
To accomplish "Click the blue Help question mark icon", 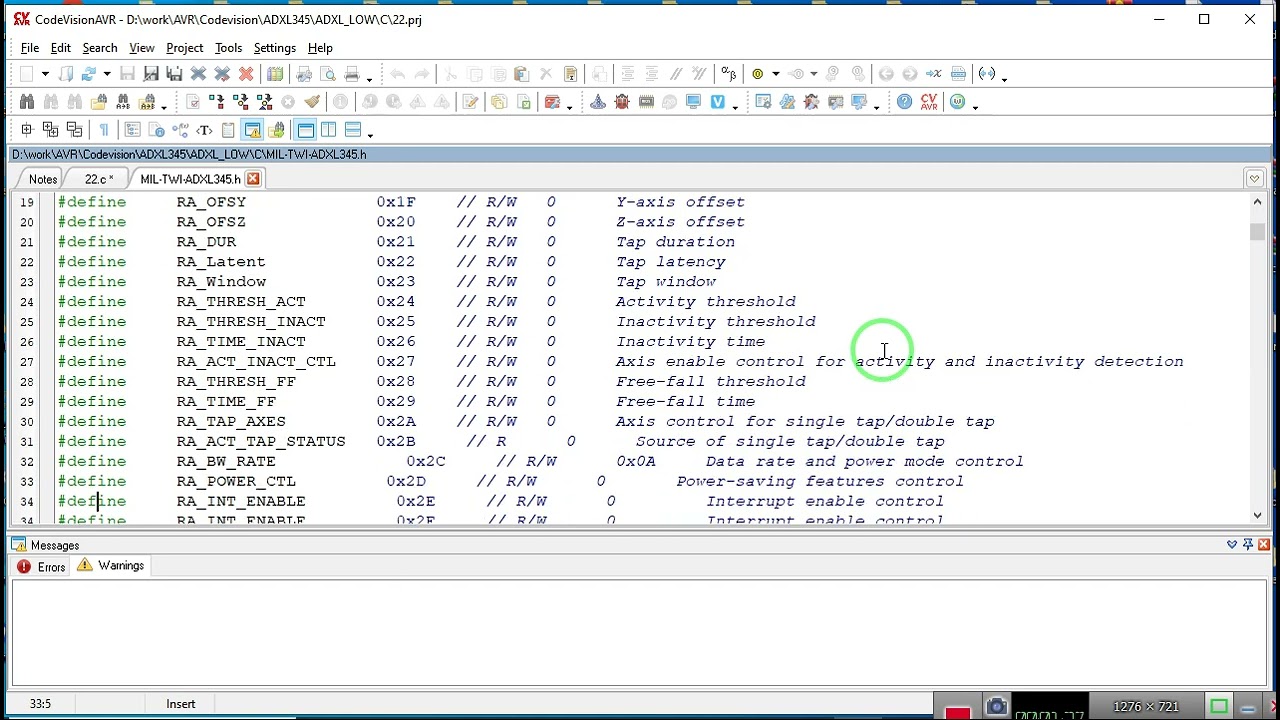I will (905, 102).
